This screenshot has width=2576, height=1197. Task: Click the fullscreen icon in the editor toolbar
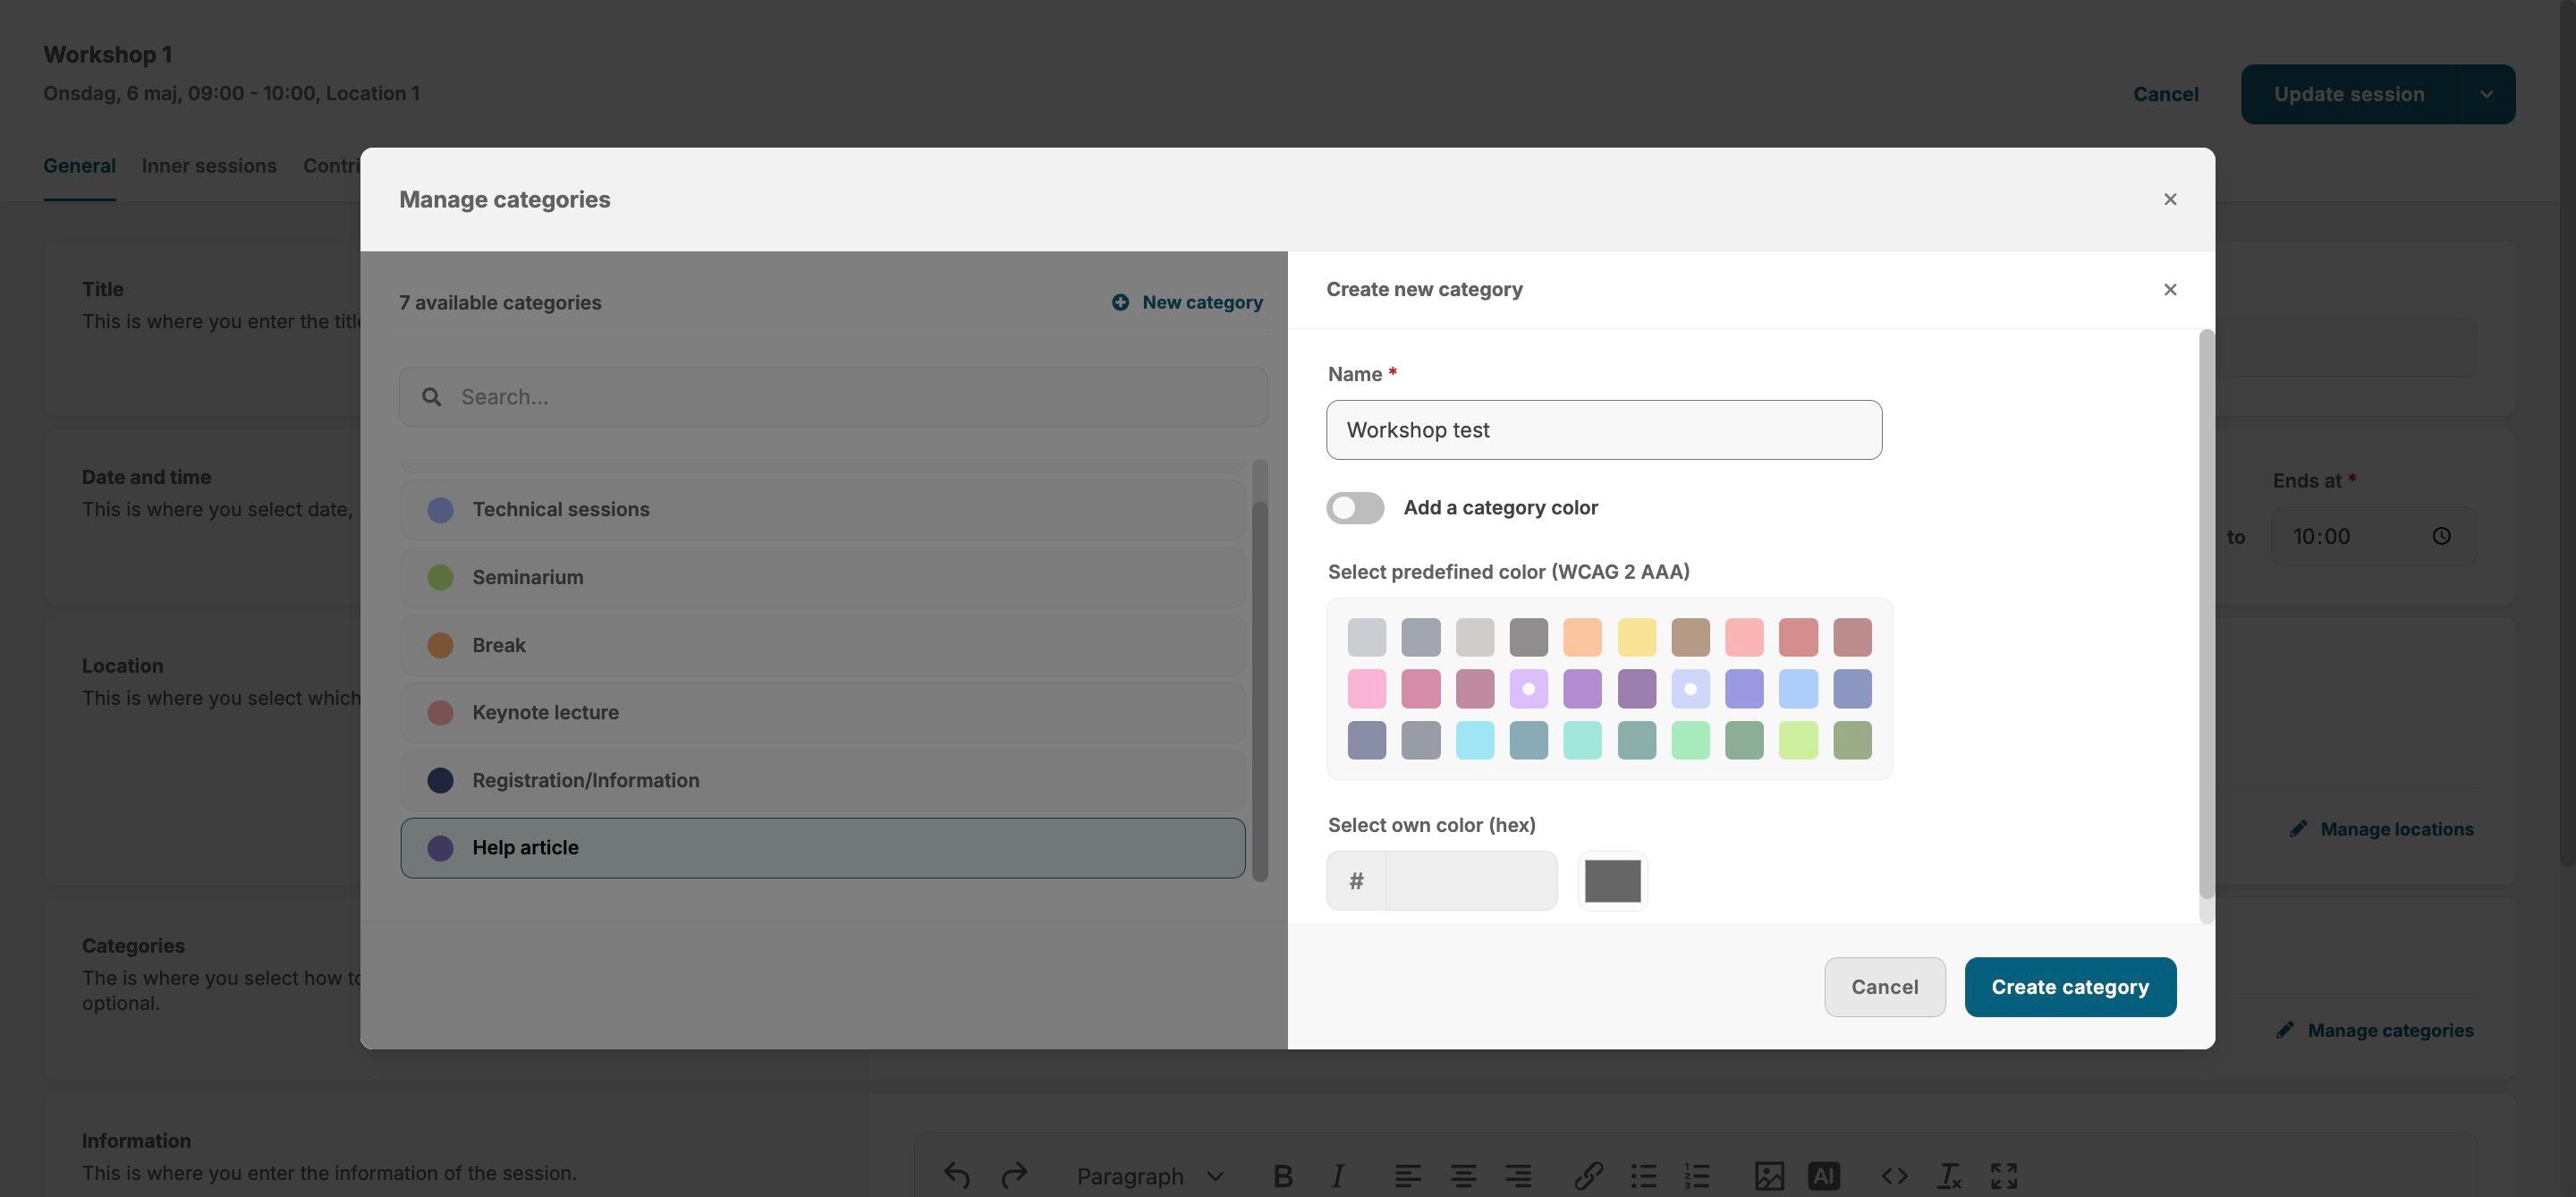(2003, 1176)
